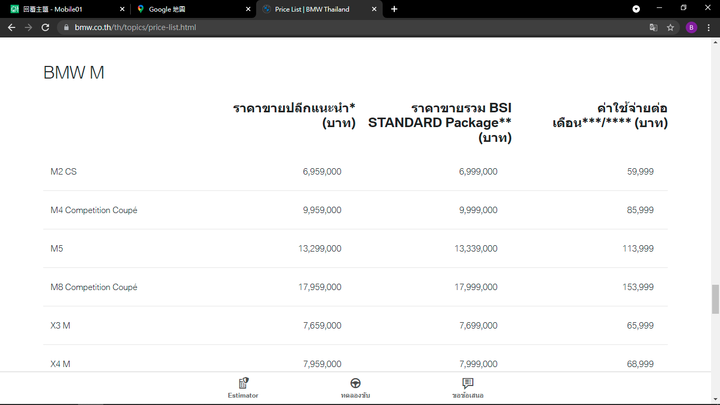Click the X3 M monthly cost 65,999
Screen dimensions: 720x405
(x=640, y=326)
